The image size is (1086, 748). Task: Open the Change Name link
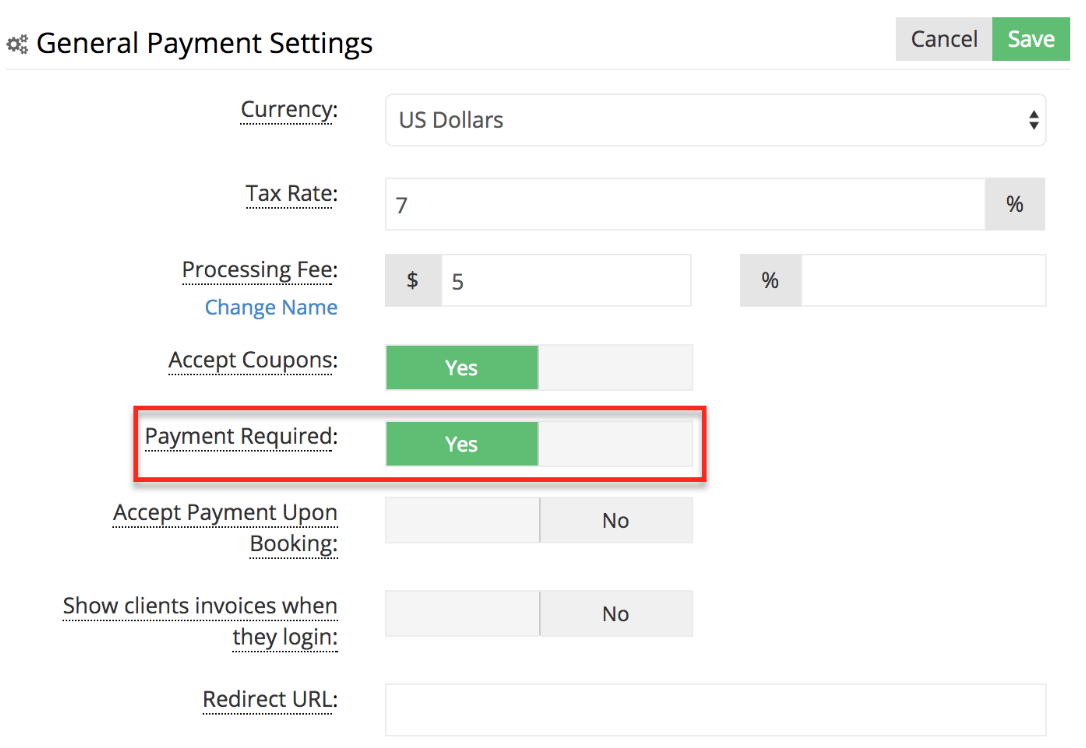271,307
